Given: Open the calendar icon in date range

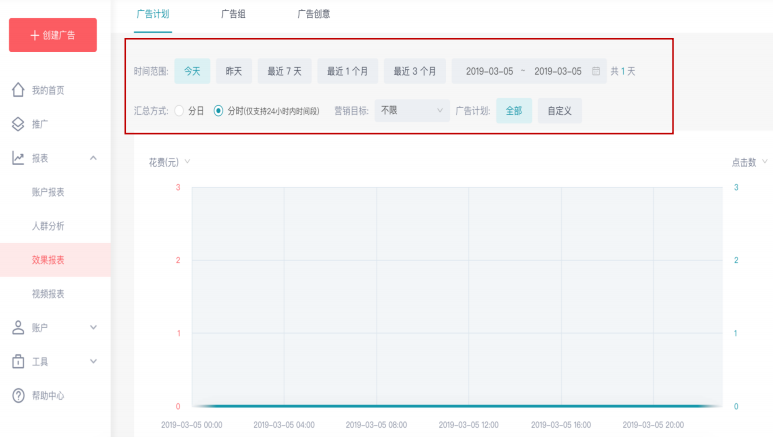Looking at the screenshot, I should (x=596, y=71).
